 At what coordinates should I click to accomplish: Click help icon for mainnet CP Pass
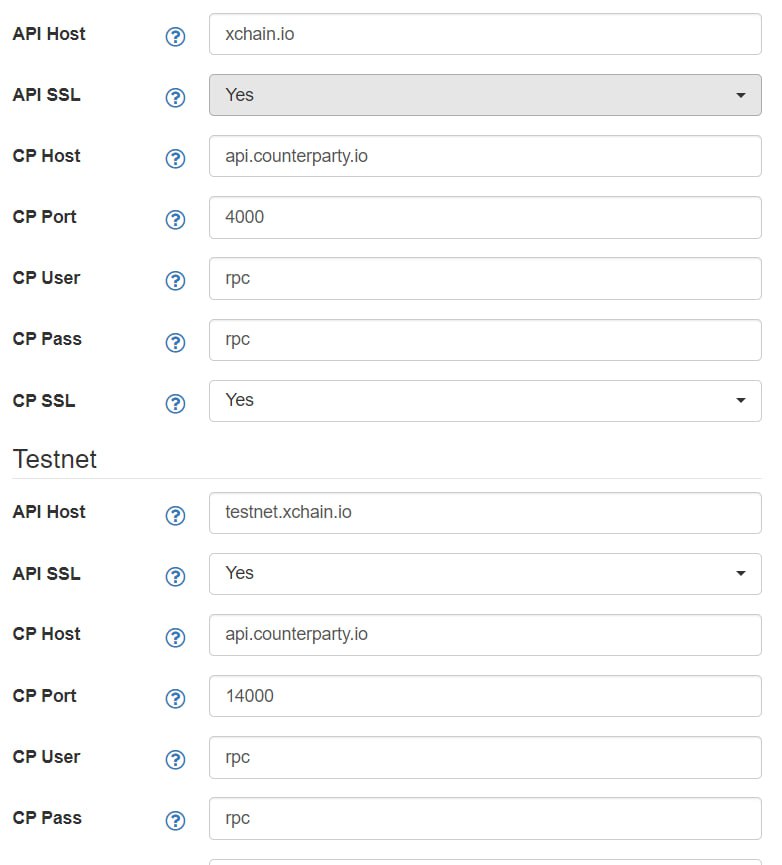(x=175, y=343)
